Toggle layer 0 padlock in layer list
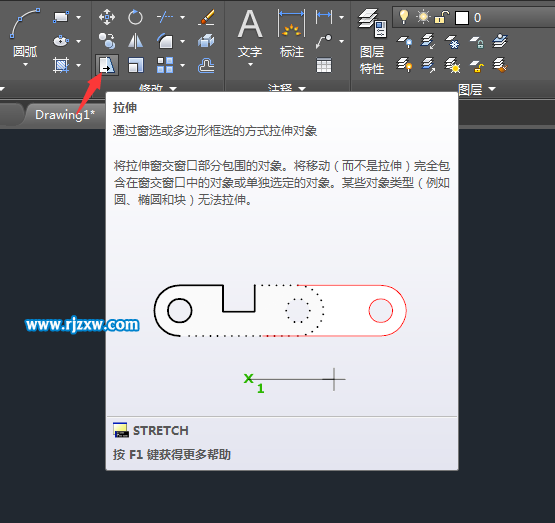This screenshot has height=523, width=555. pyautogui.click(x=442, y=17)
